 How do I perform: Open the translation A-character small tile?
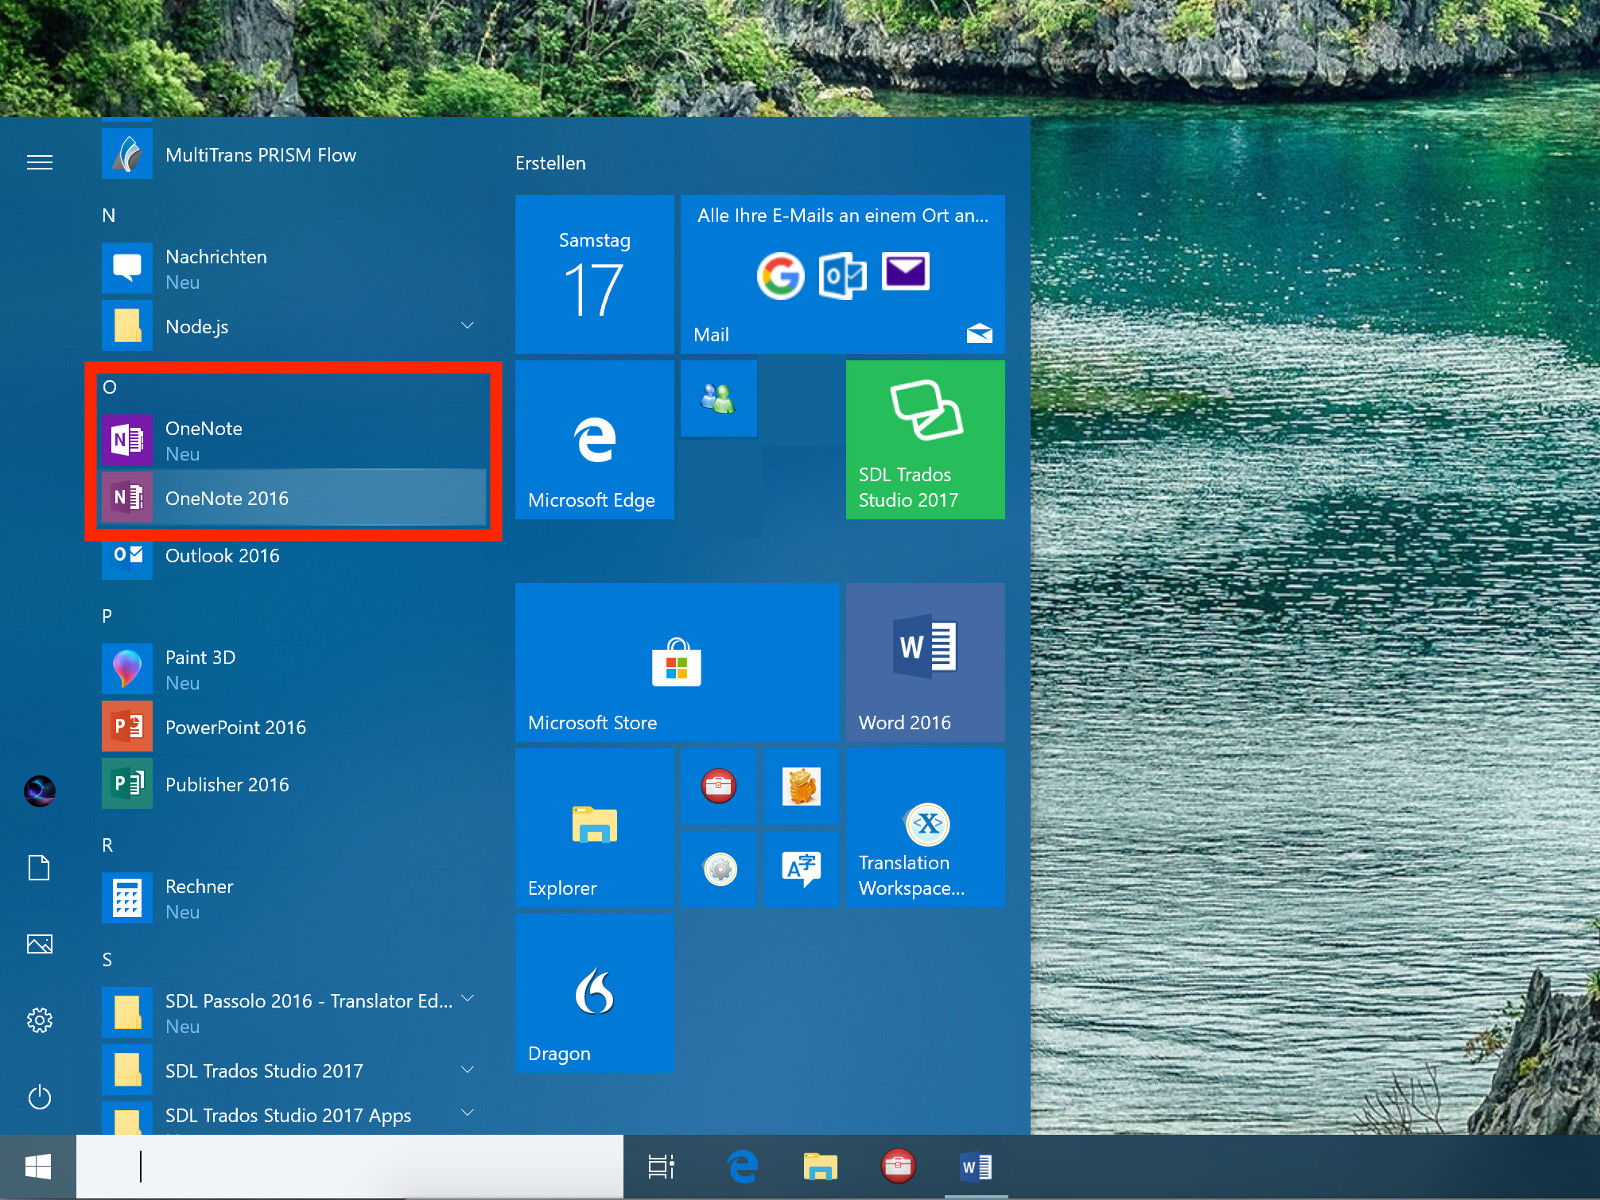point(801,869)
